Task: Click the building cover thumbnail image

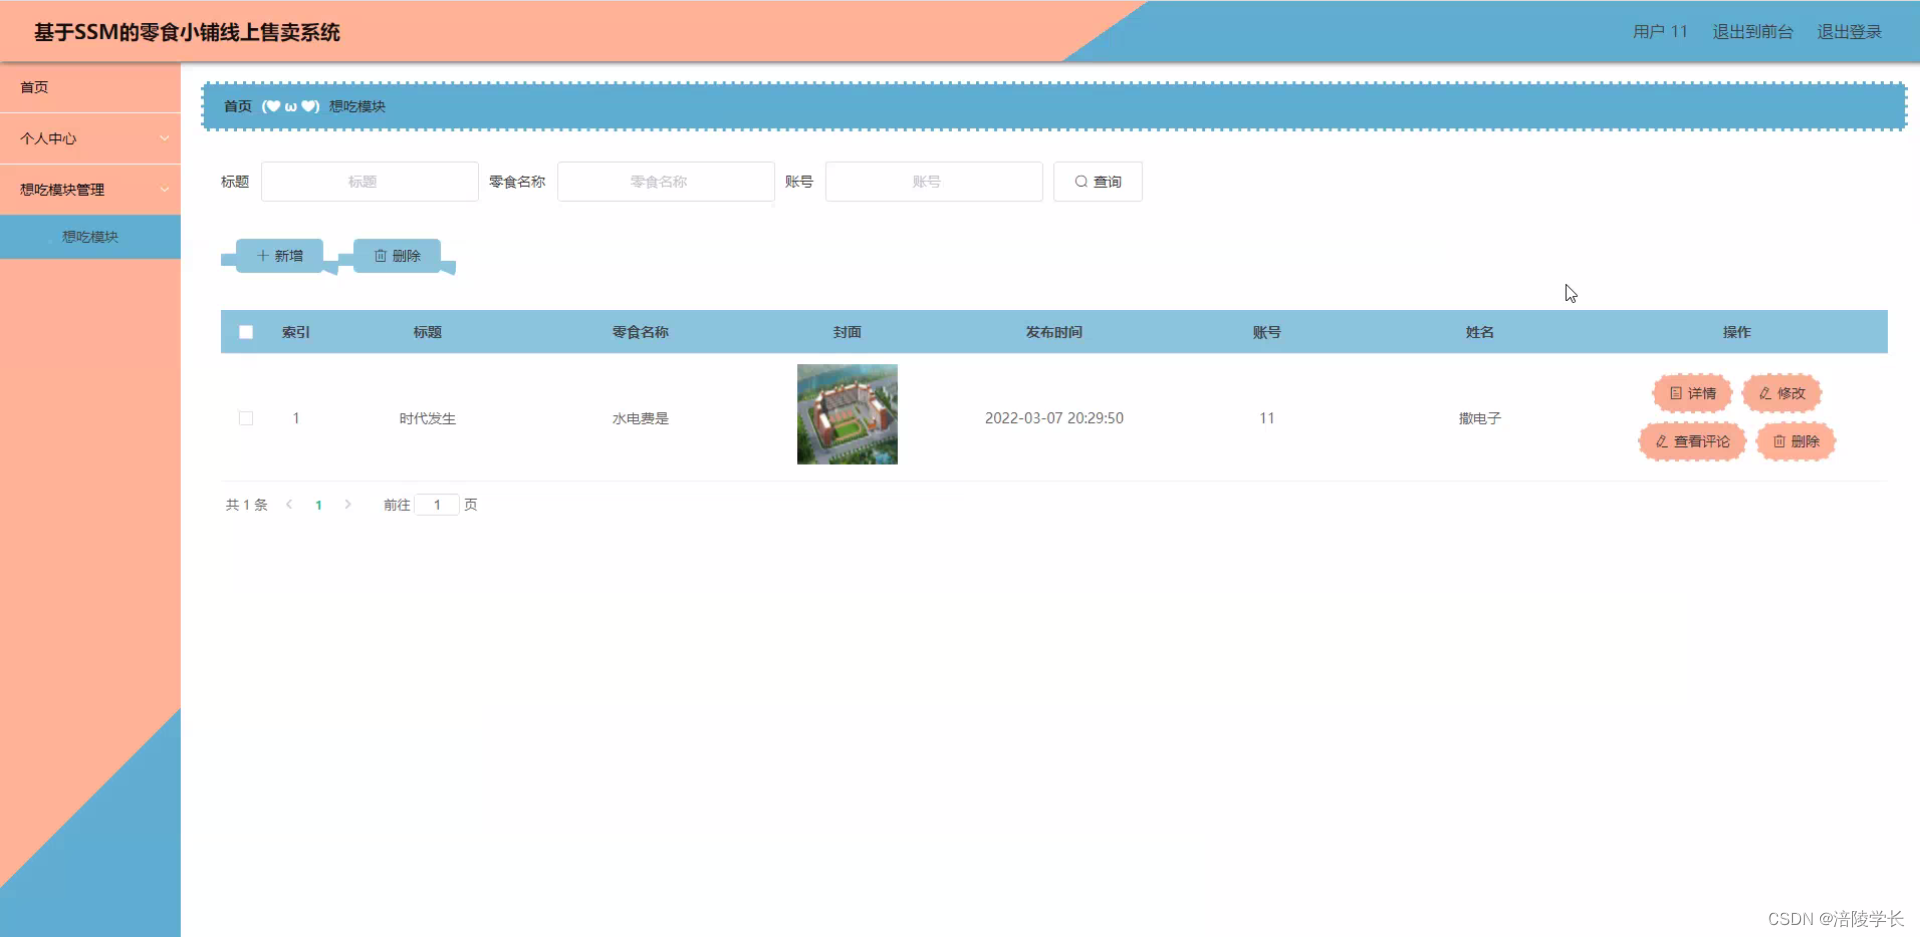Action: pyautogui.click(x=846, y=414)
